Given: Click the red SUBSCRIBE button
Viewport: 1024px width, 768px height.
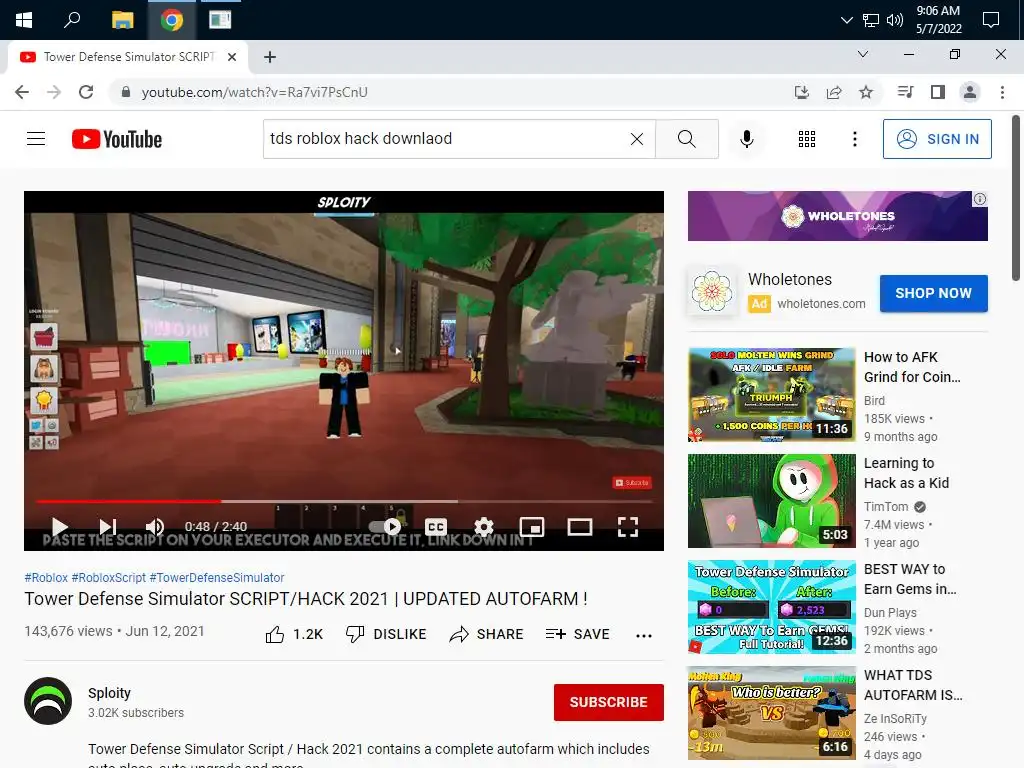Looking at the screenshot, I should pyautogui.click(x=609, y=702).
